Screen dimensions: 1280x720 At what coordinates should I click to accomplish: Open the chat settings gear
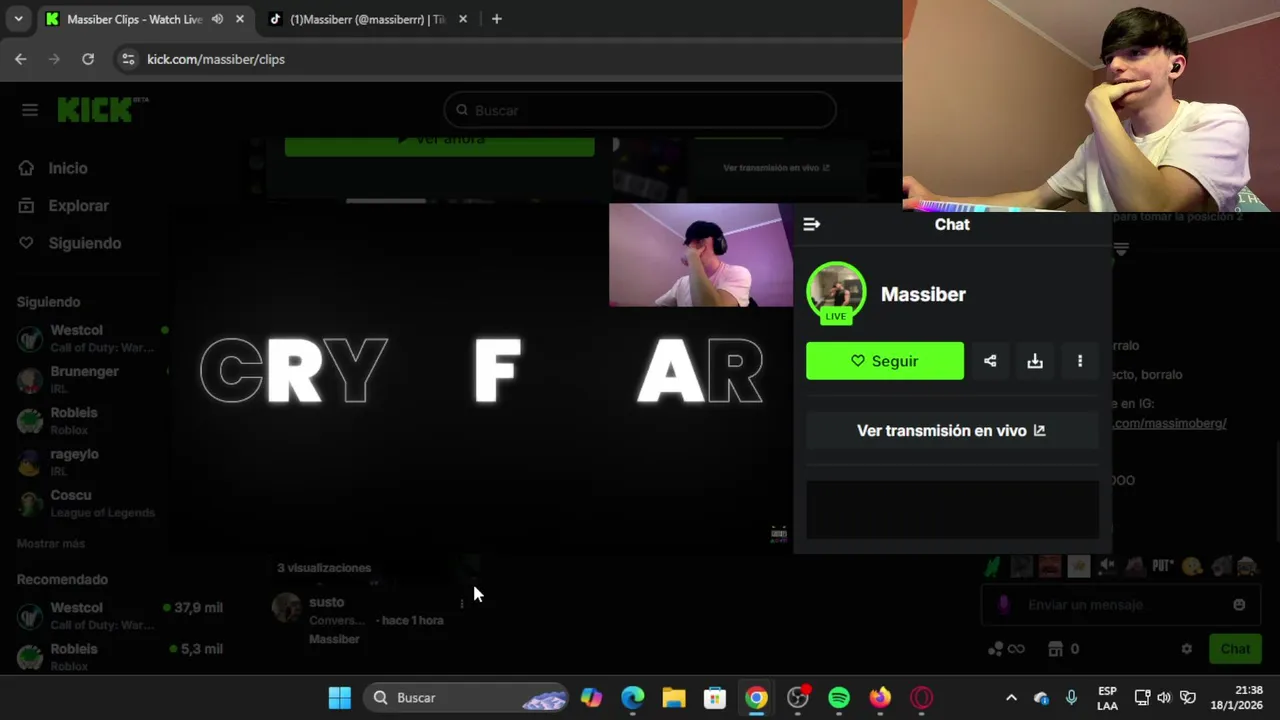point(1186,648)
